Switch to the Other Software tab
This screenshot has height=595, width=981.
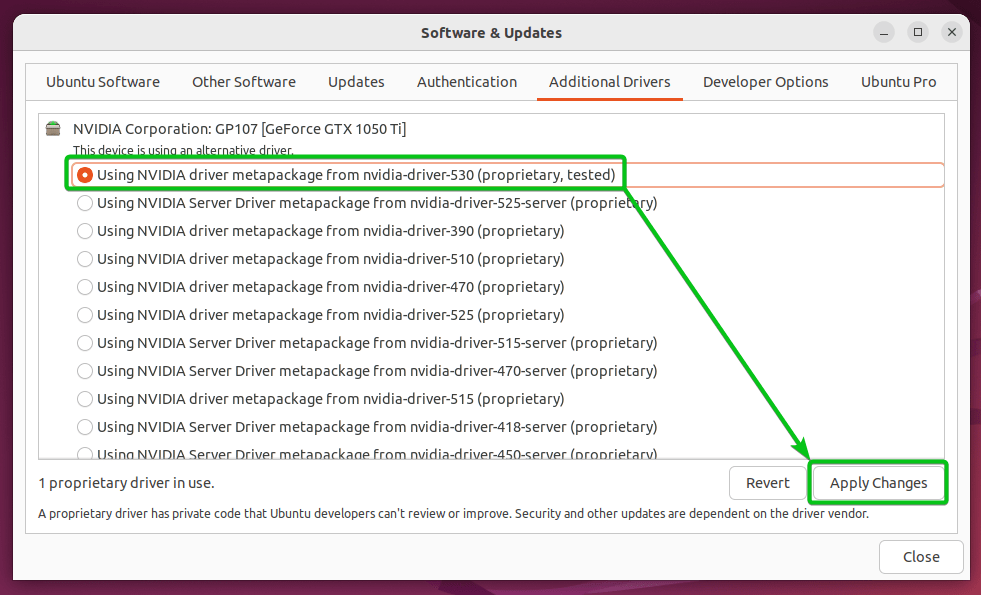(244, 82)
